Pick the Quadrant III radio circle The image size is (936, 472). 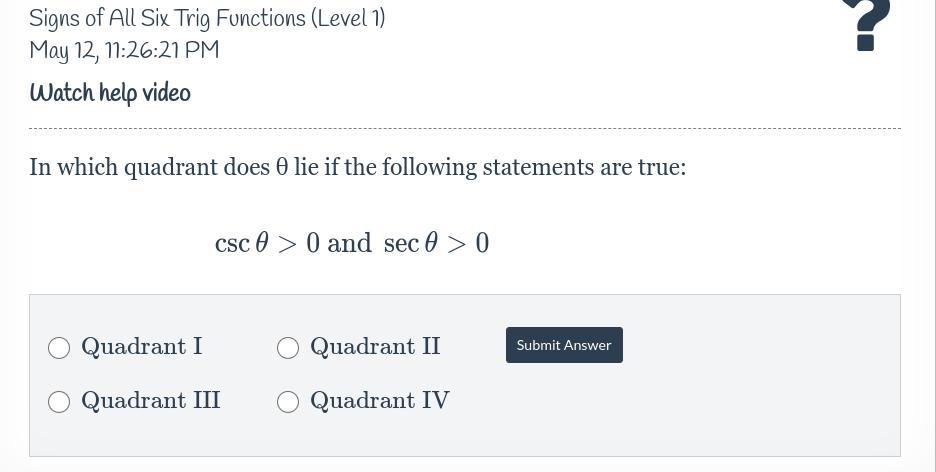[x=59, y=402]
